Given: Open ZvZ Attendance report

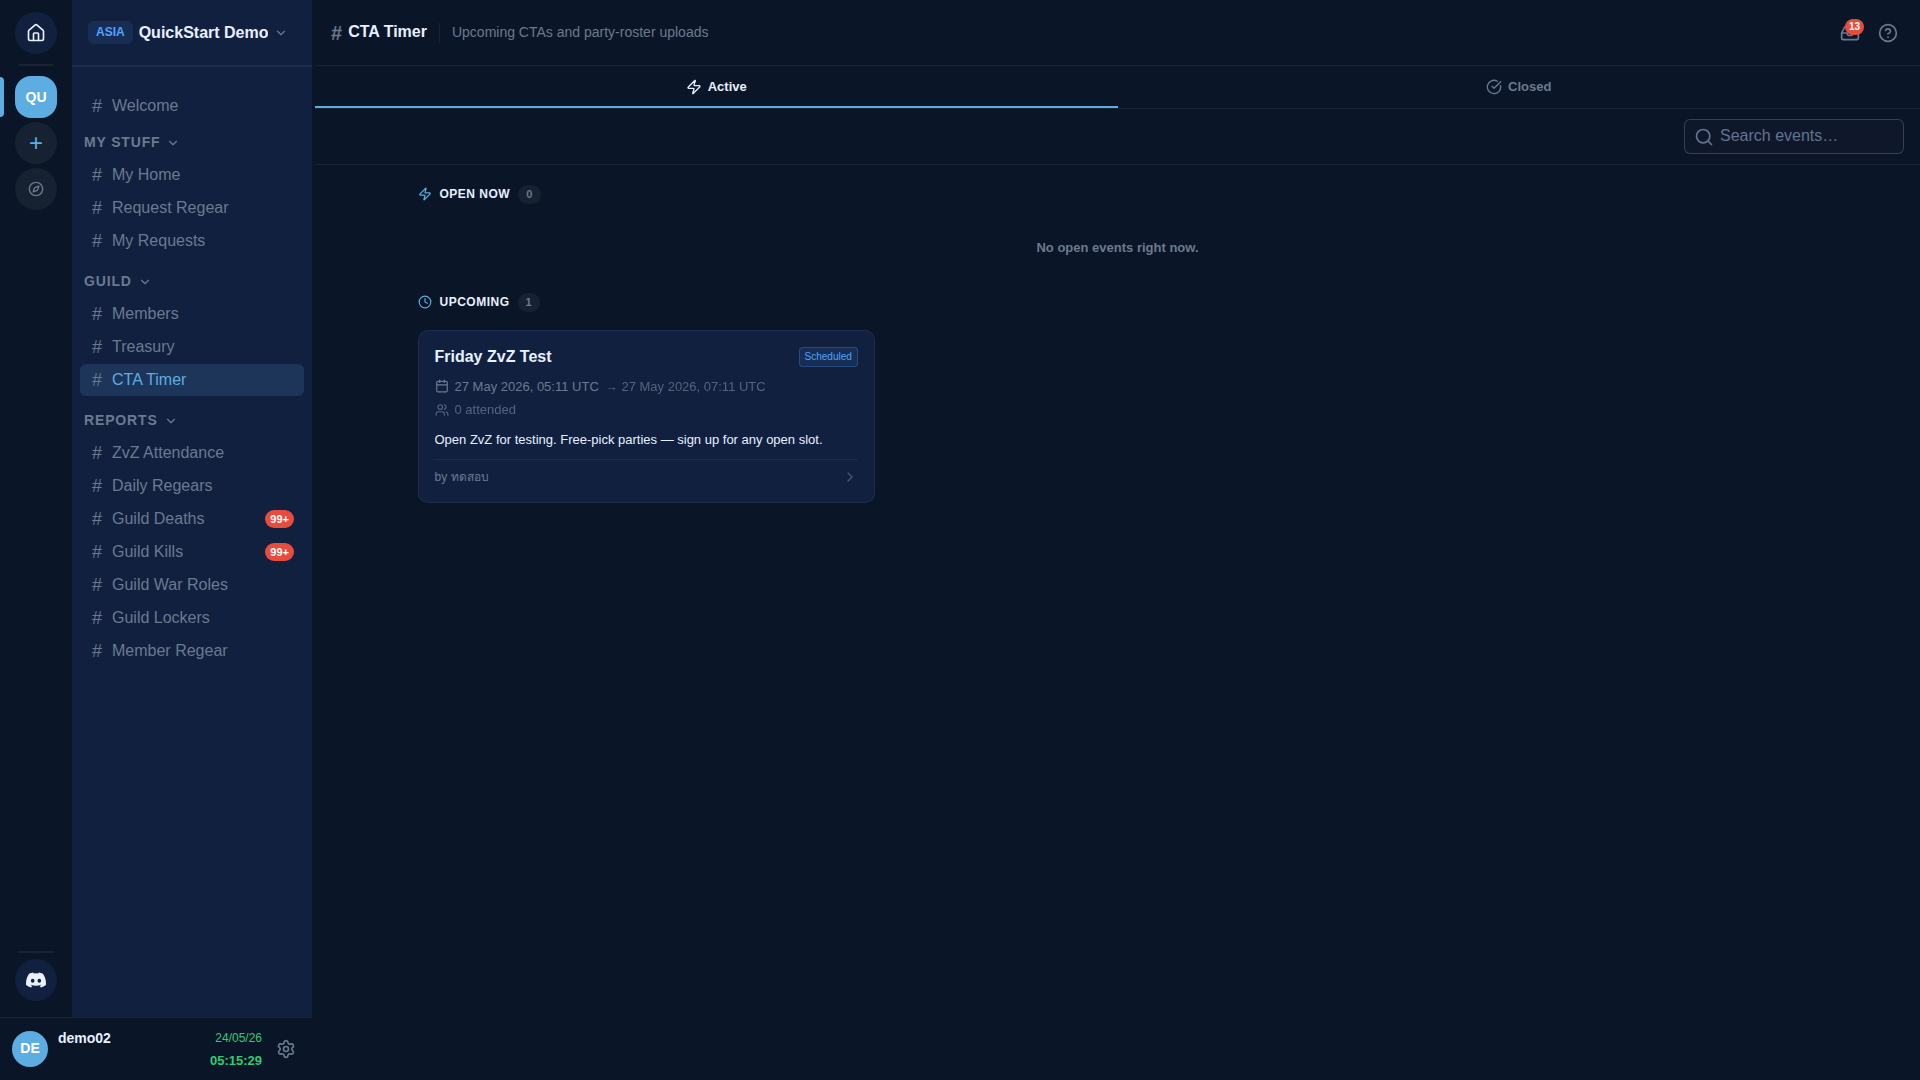Looking at the screenshot, I should point(192,453).
